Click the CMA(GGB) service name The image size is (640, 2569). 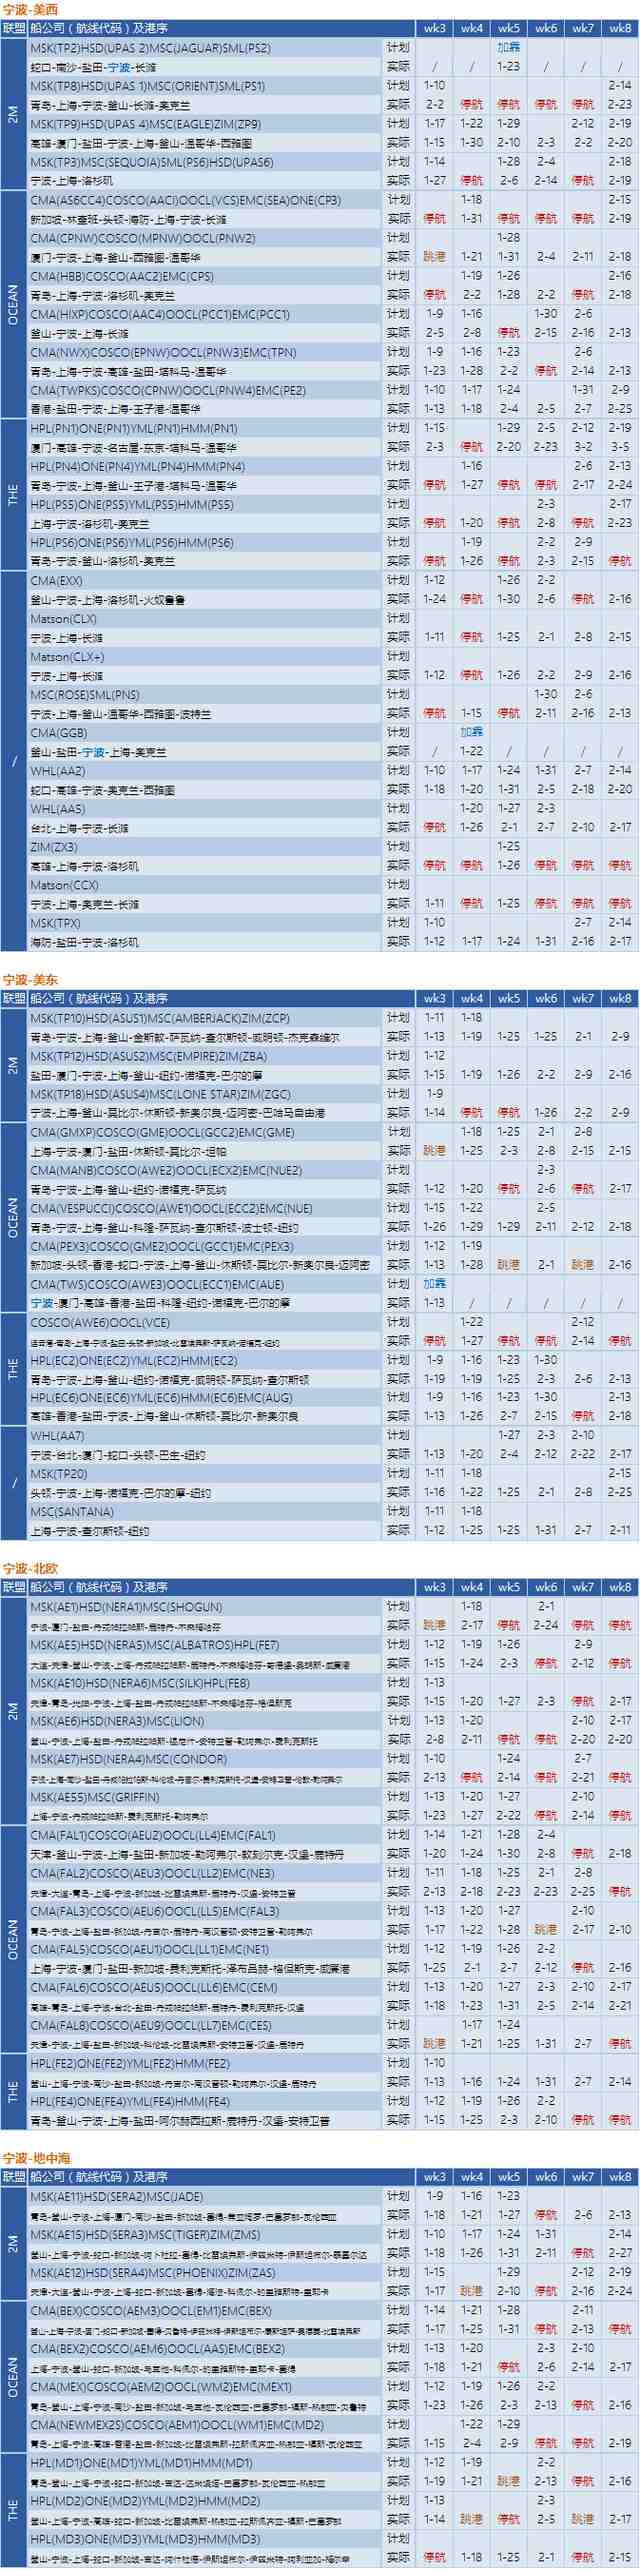59,732
